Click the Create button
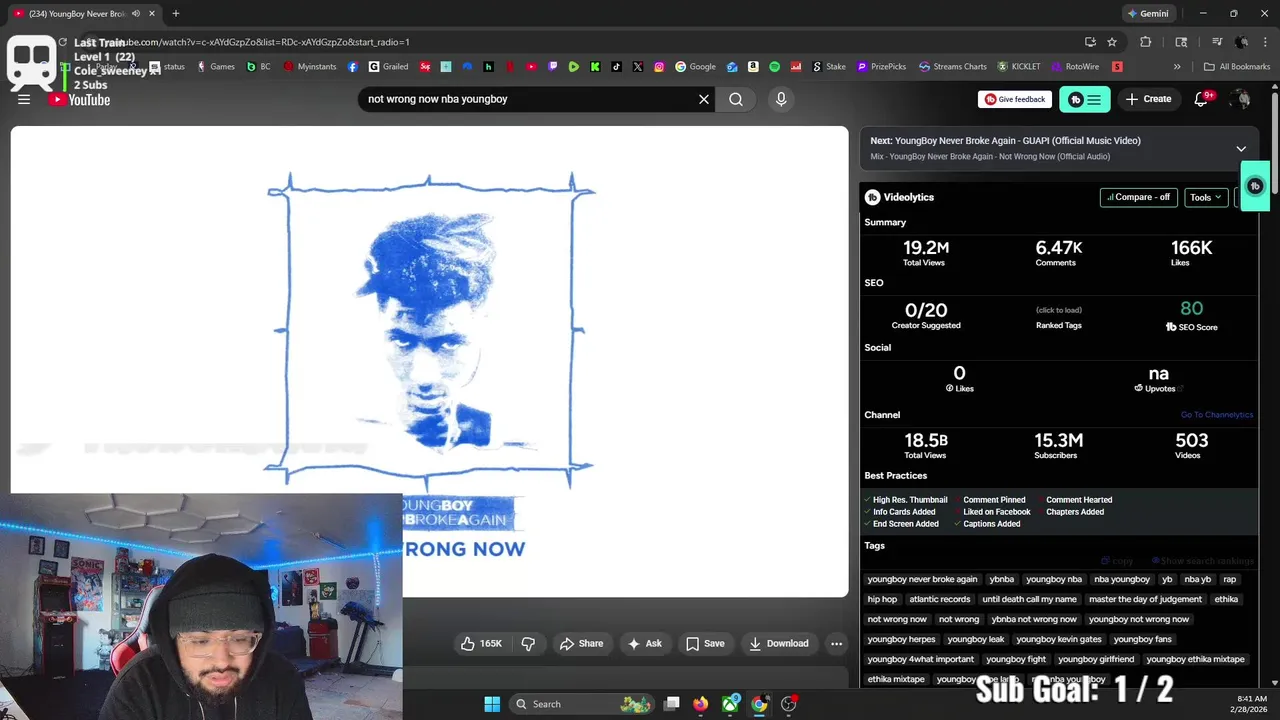The image size is (1280, 720). coord(1148,99)
